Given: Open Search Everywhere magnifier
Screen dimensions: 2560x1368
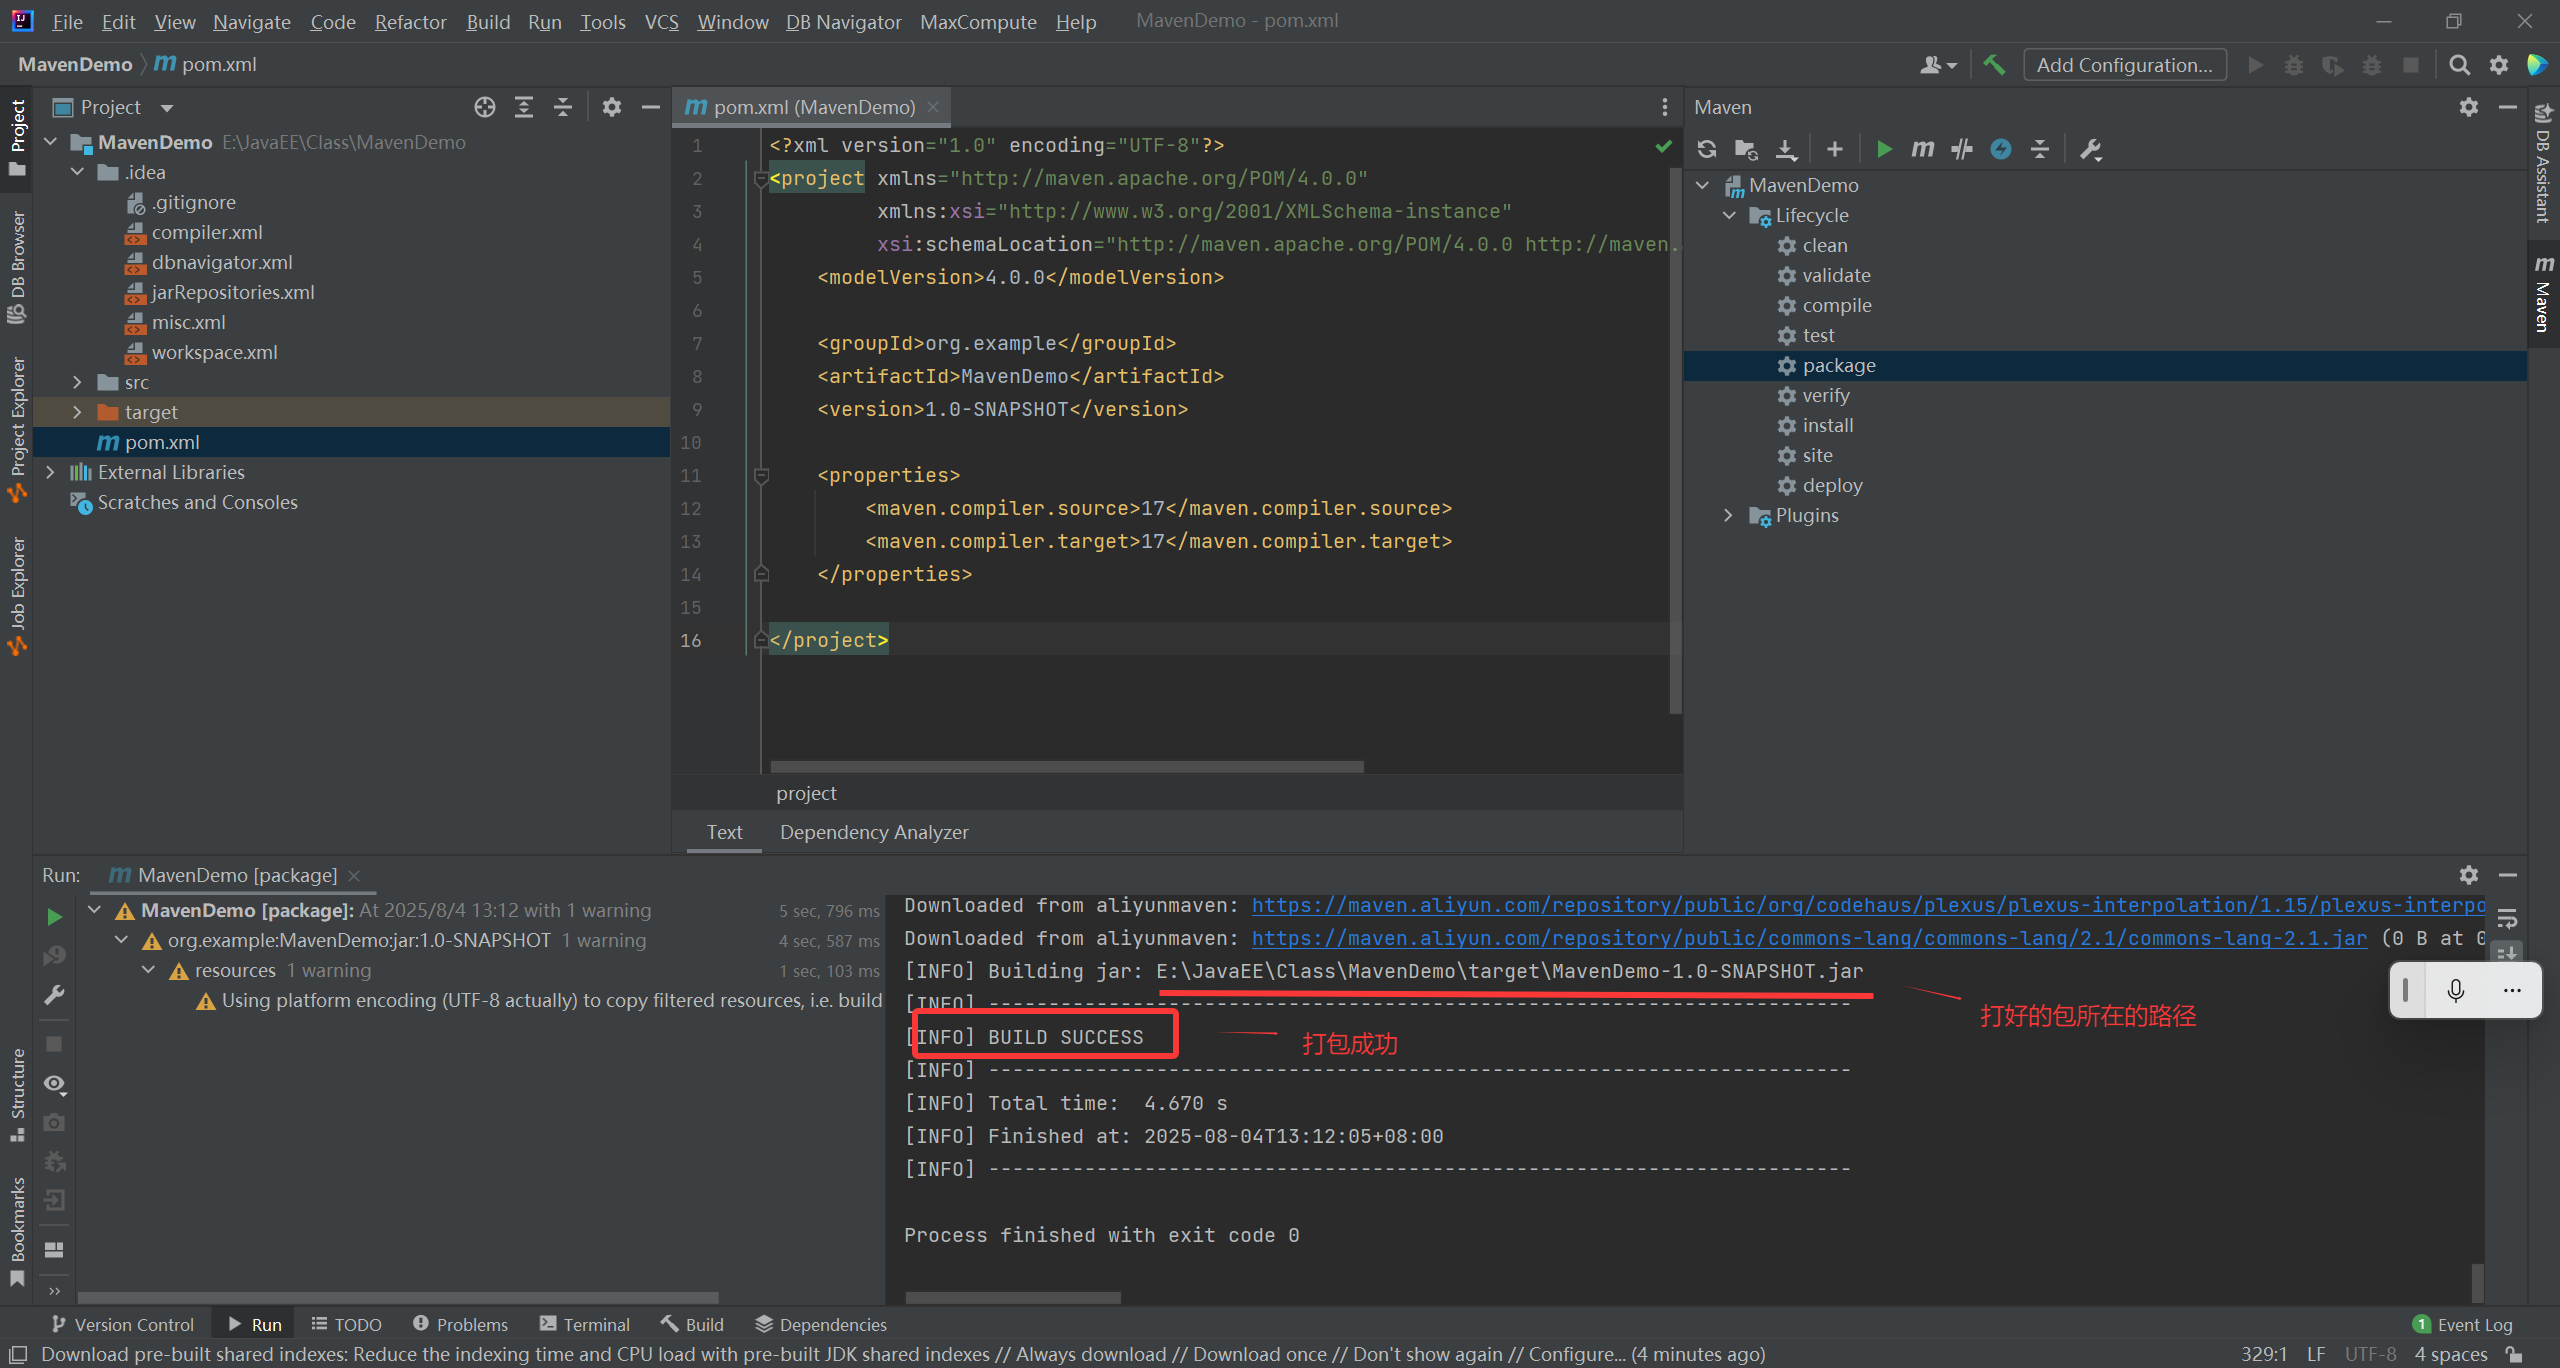Looking at the screenshot, I should pyautogui.click(x=2459, y=65).
